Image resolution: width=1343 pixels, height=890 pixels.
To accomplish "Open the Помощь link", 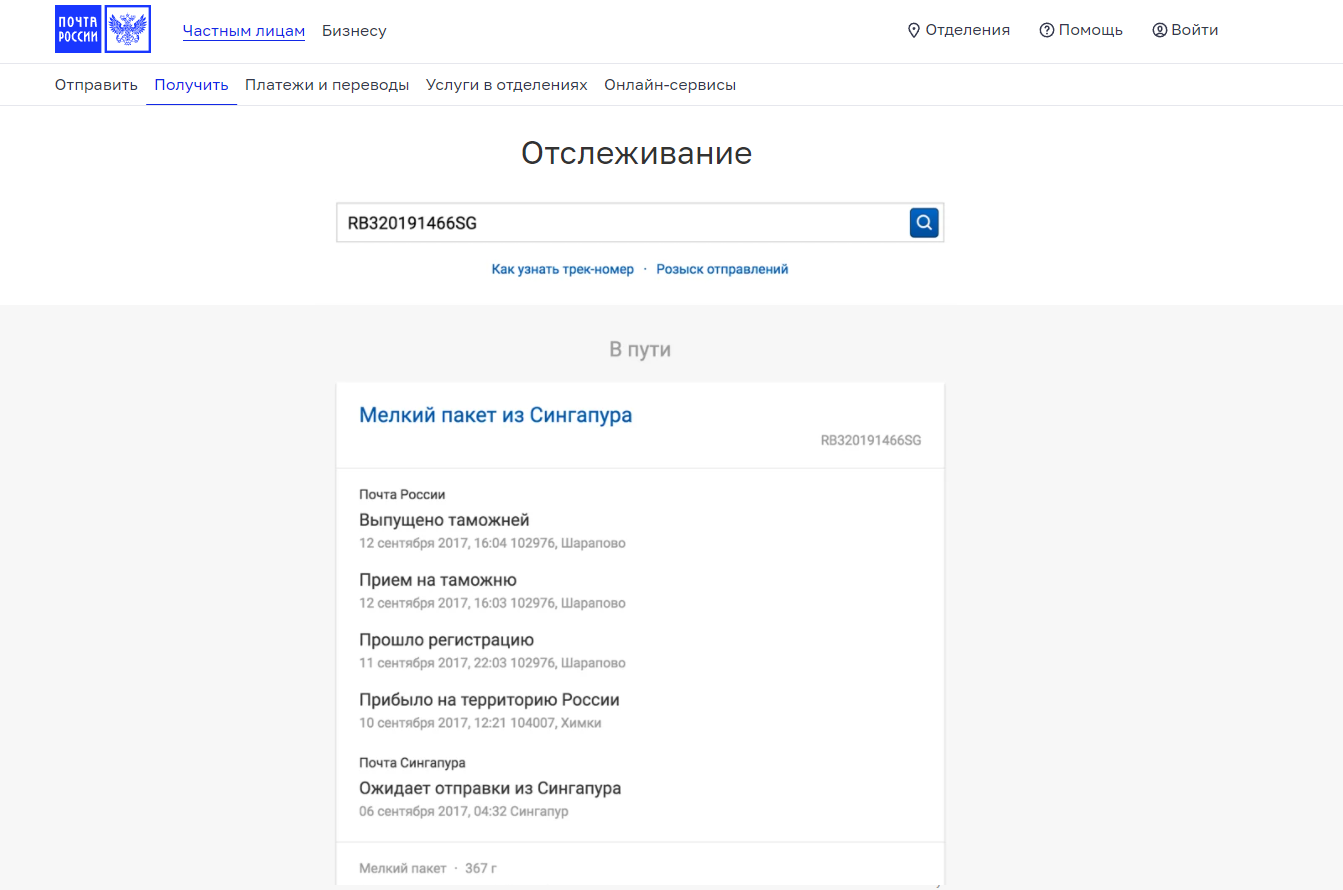I will [1091, 30].
